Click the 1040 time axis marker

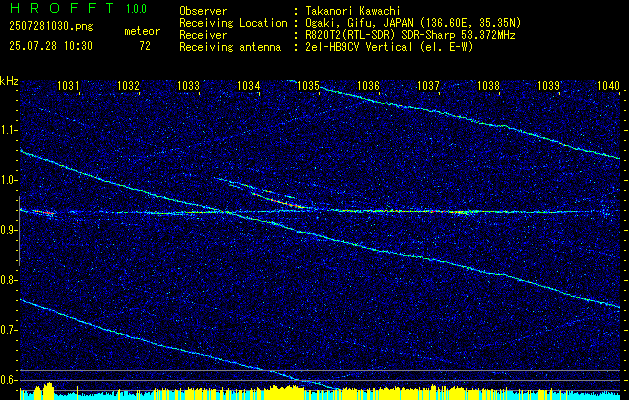(x=608, y=85)
